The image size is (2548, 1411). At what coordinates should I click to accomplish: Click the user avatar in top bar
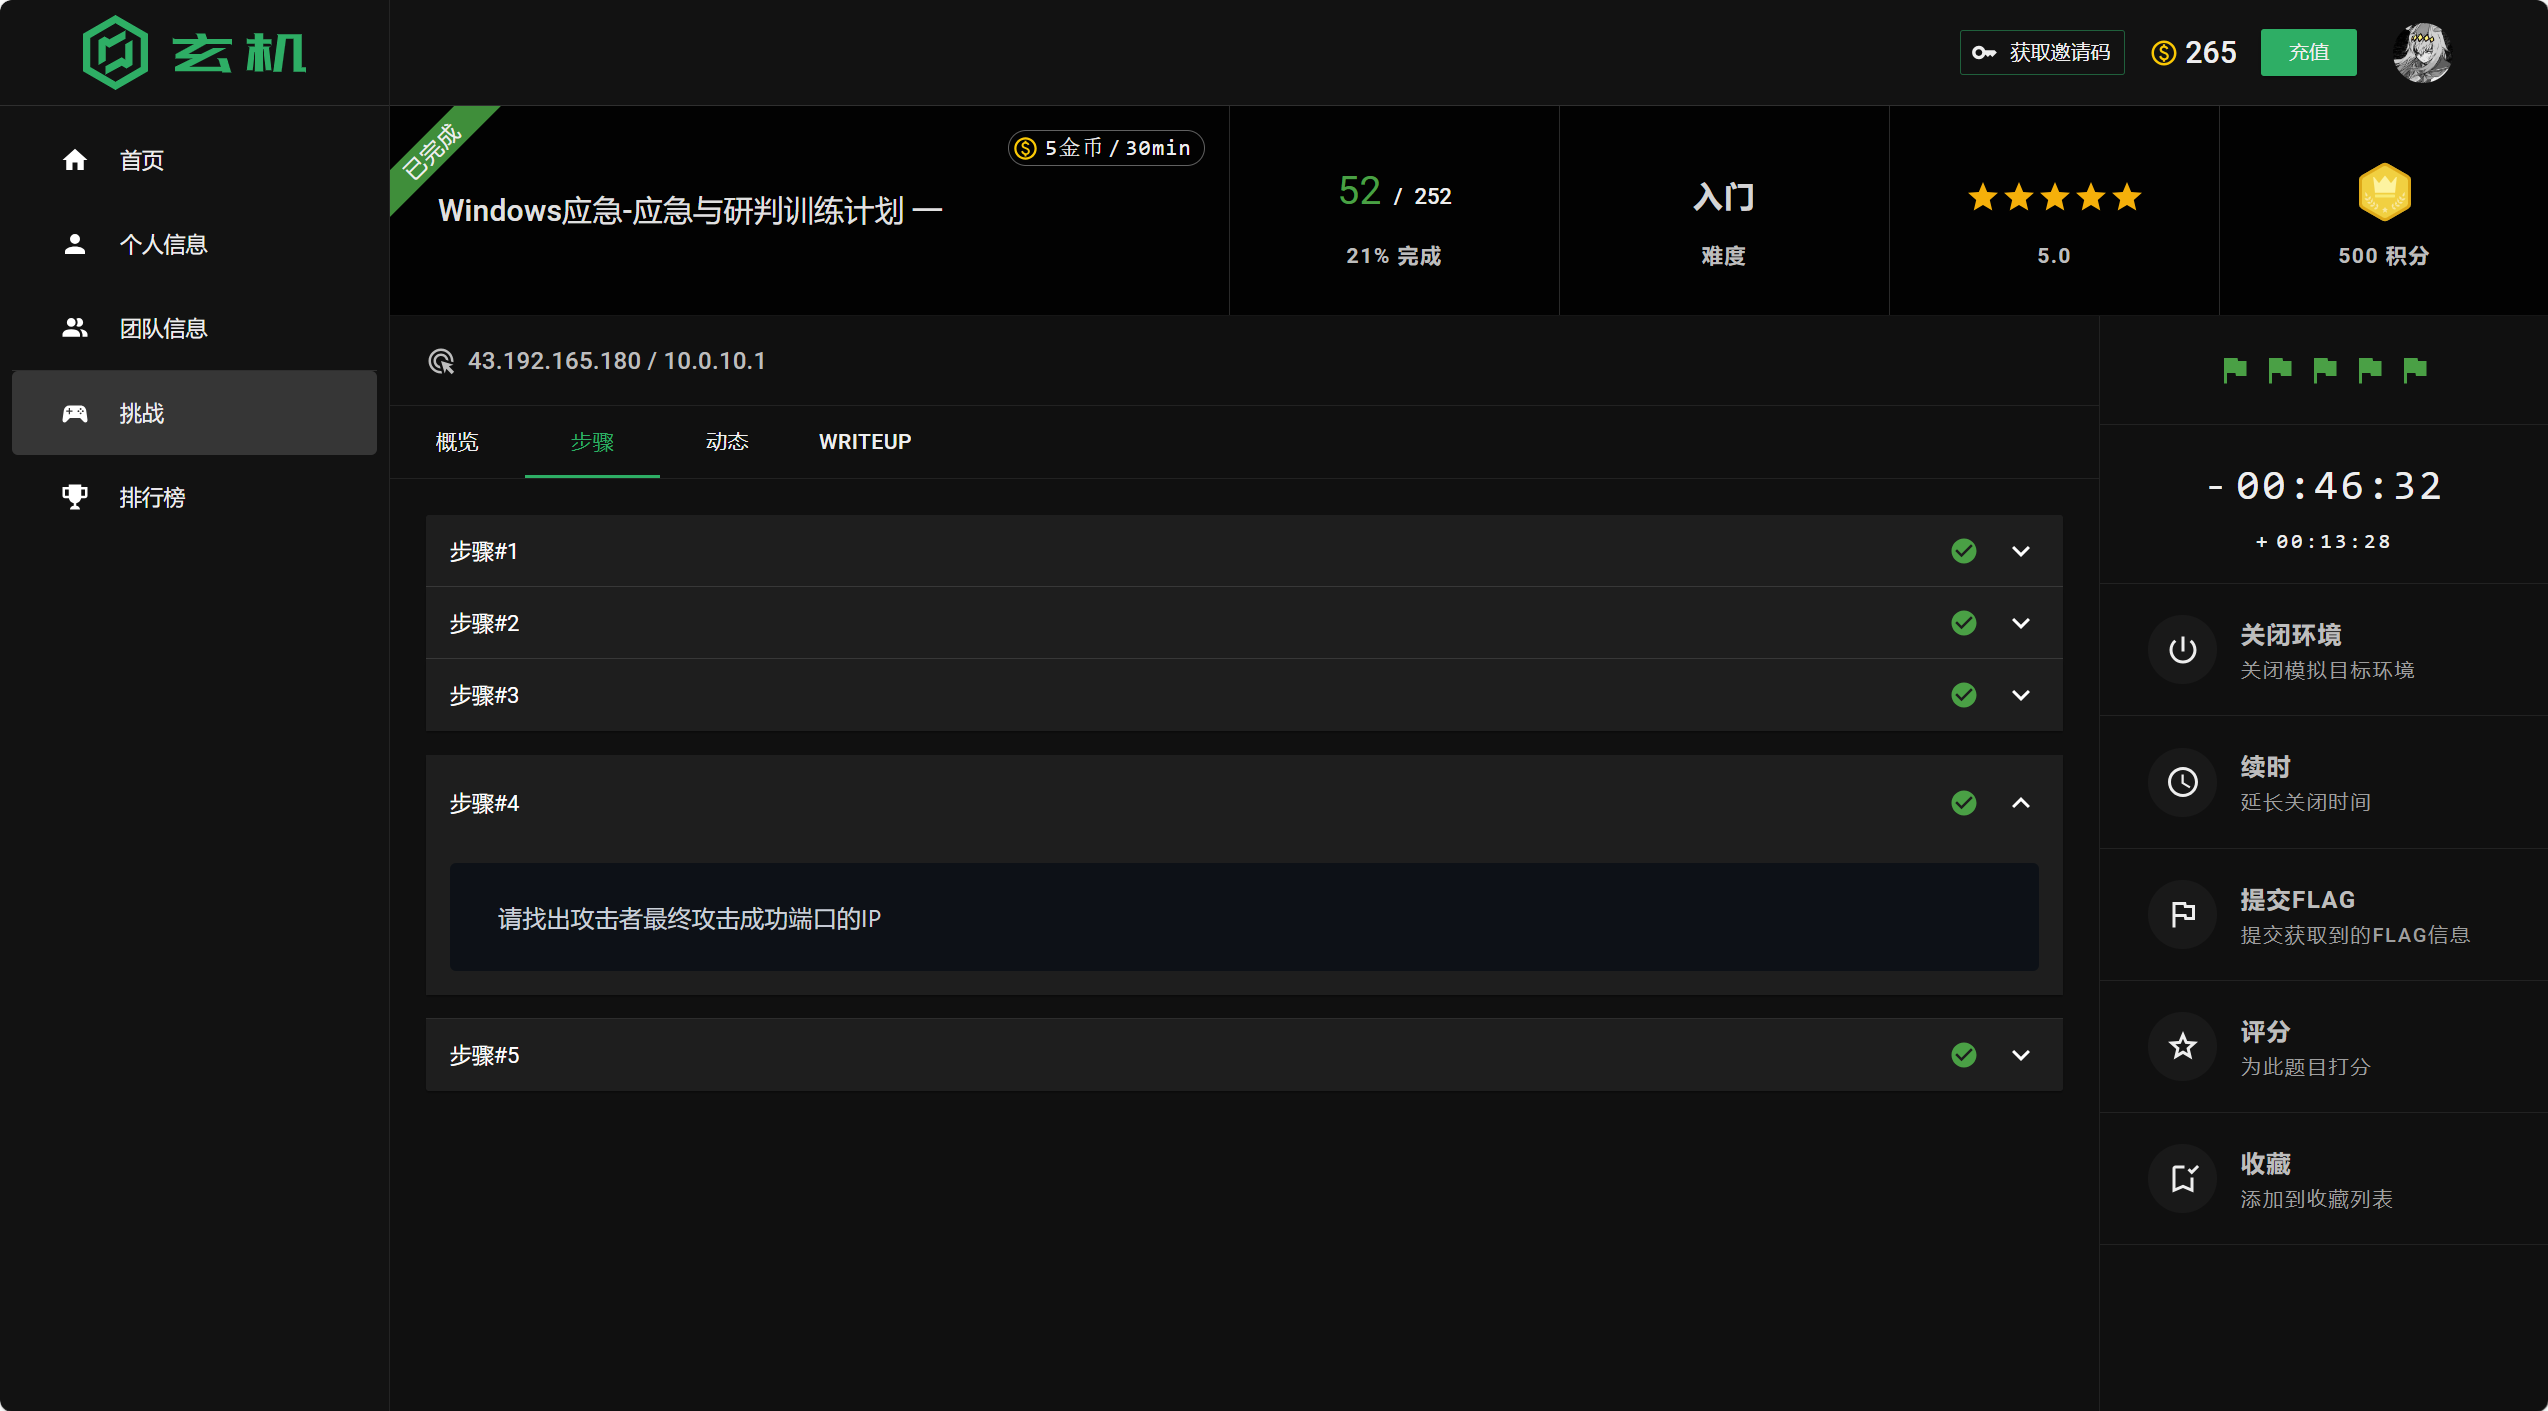point(2421,52)
